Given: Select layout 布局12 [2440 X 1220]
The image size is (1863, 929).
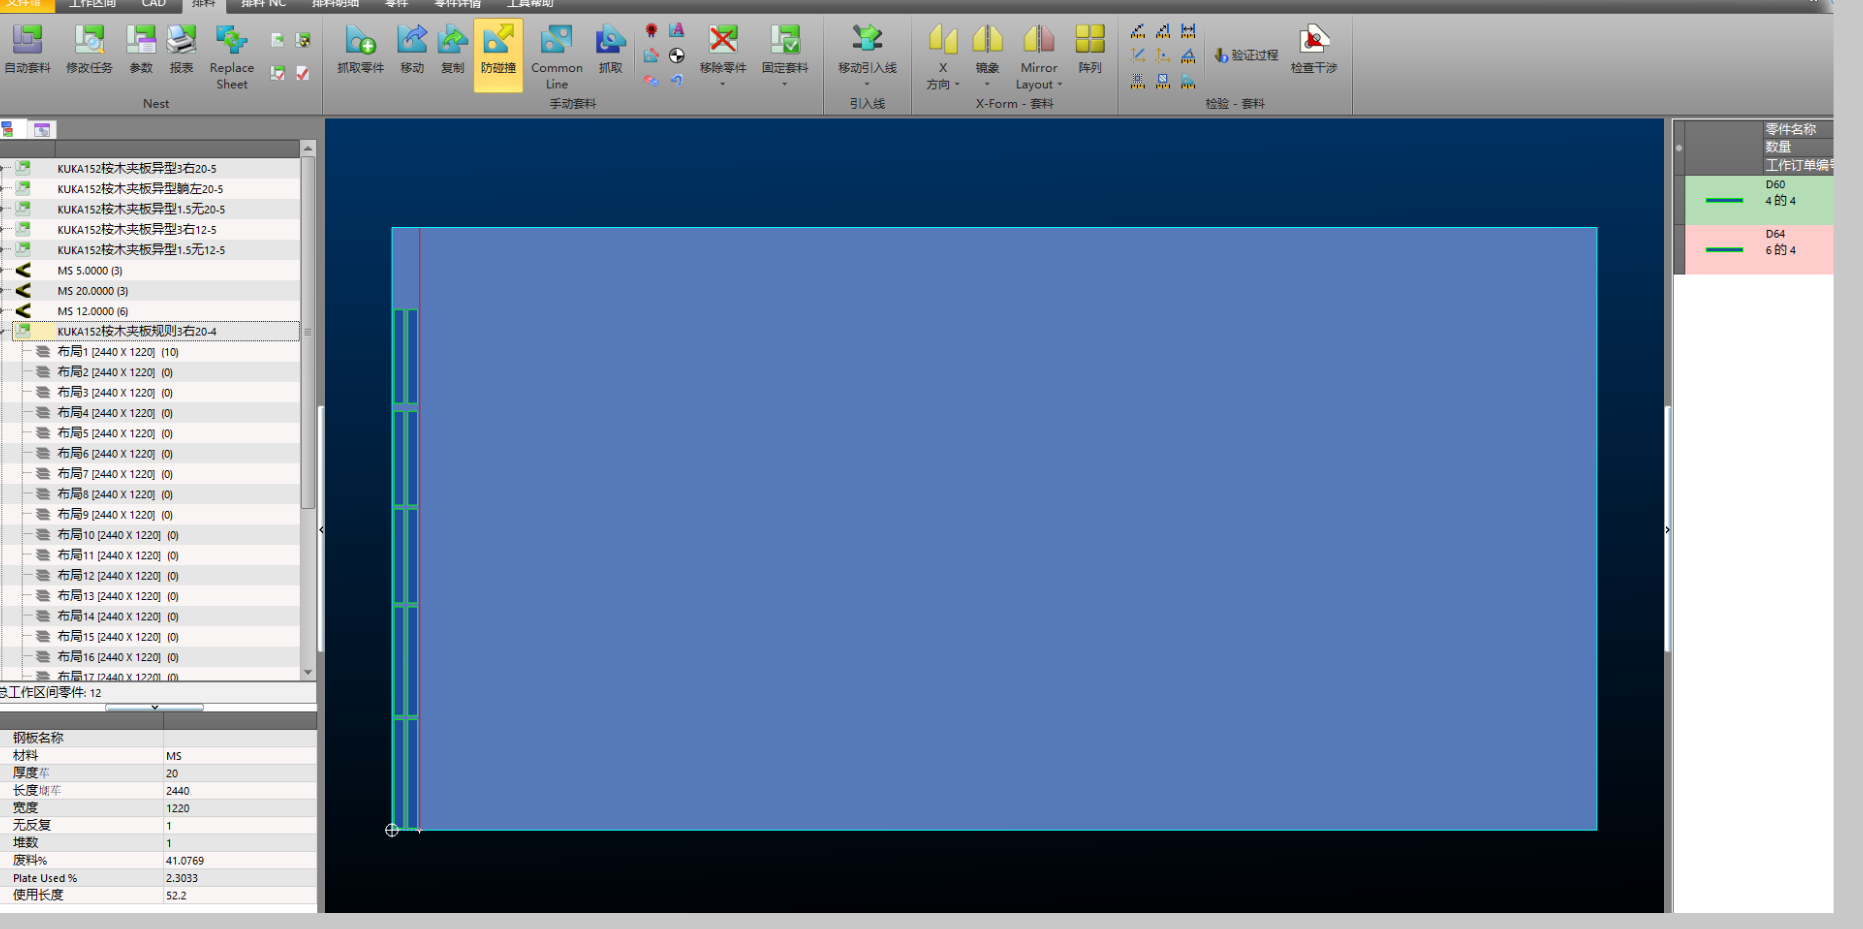Looking at the screenshot, I should pos(117,576).
